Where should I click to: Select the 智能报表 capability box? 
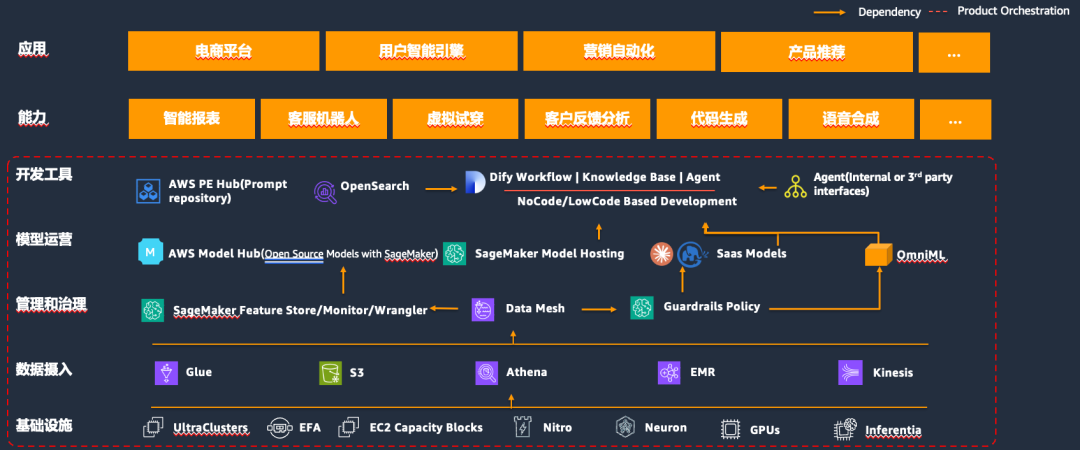coord(191,119)
